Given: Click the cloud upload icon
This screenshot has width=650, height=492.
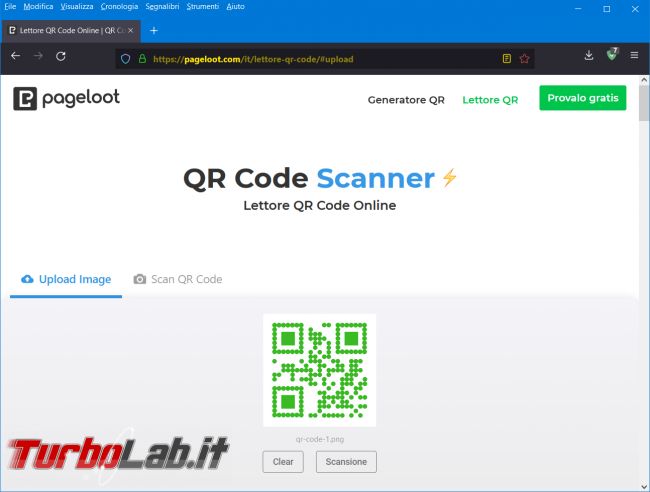Looking at the screenshot, I should point(27,279).
